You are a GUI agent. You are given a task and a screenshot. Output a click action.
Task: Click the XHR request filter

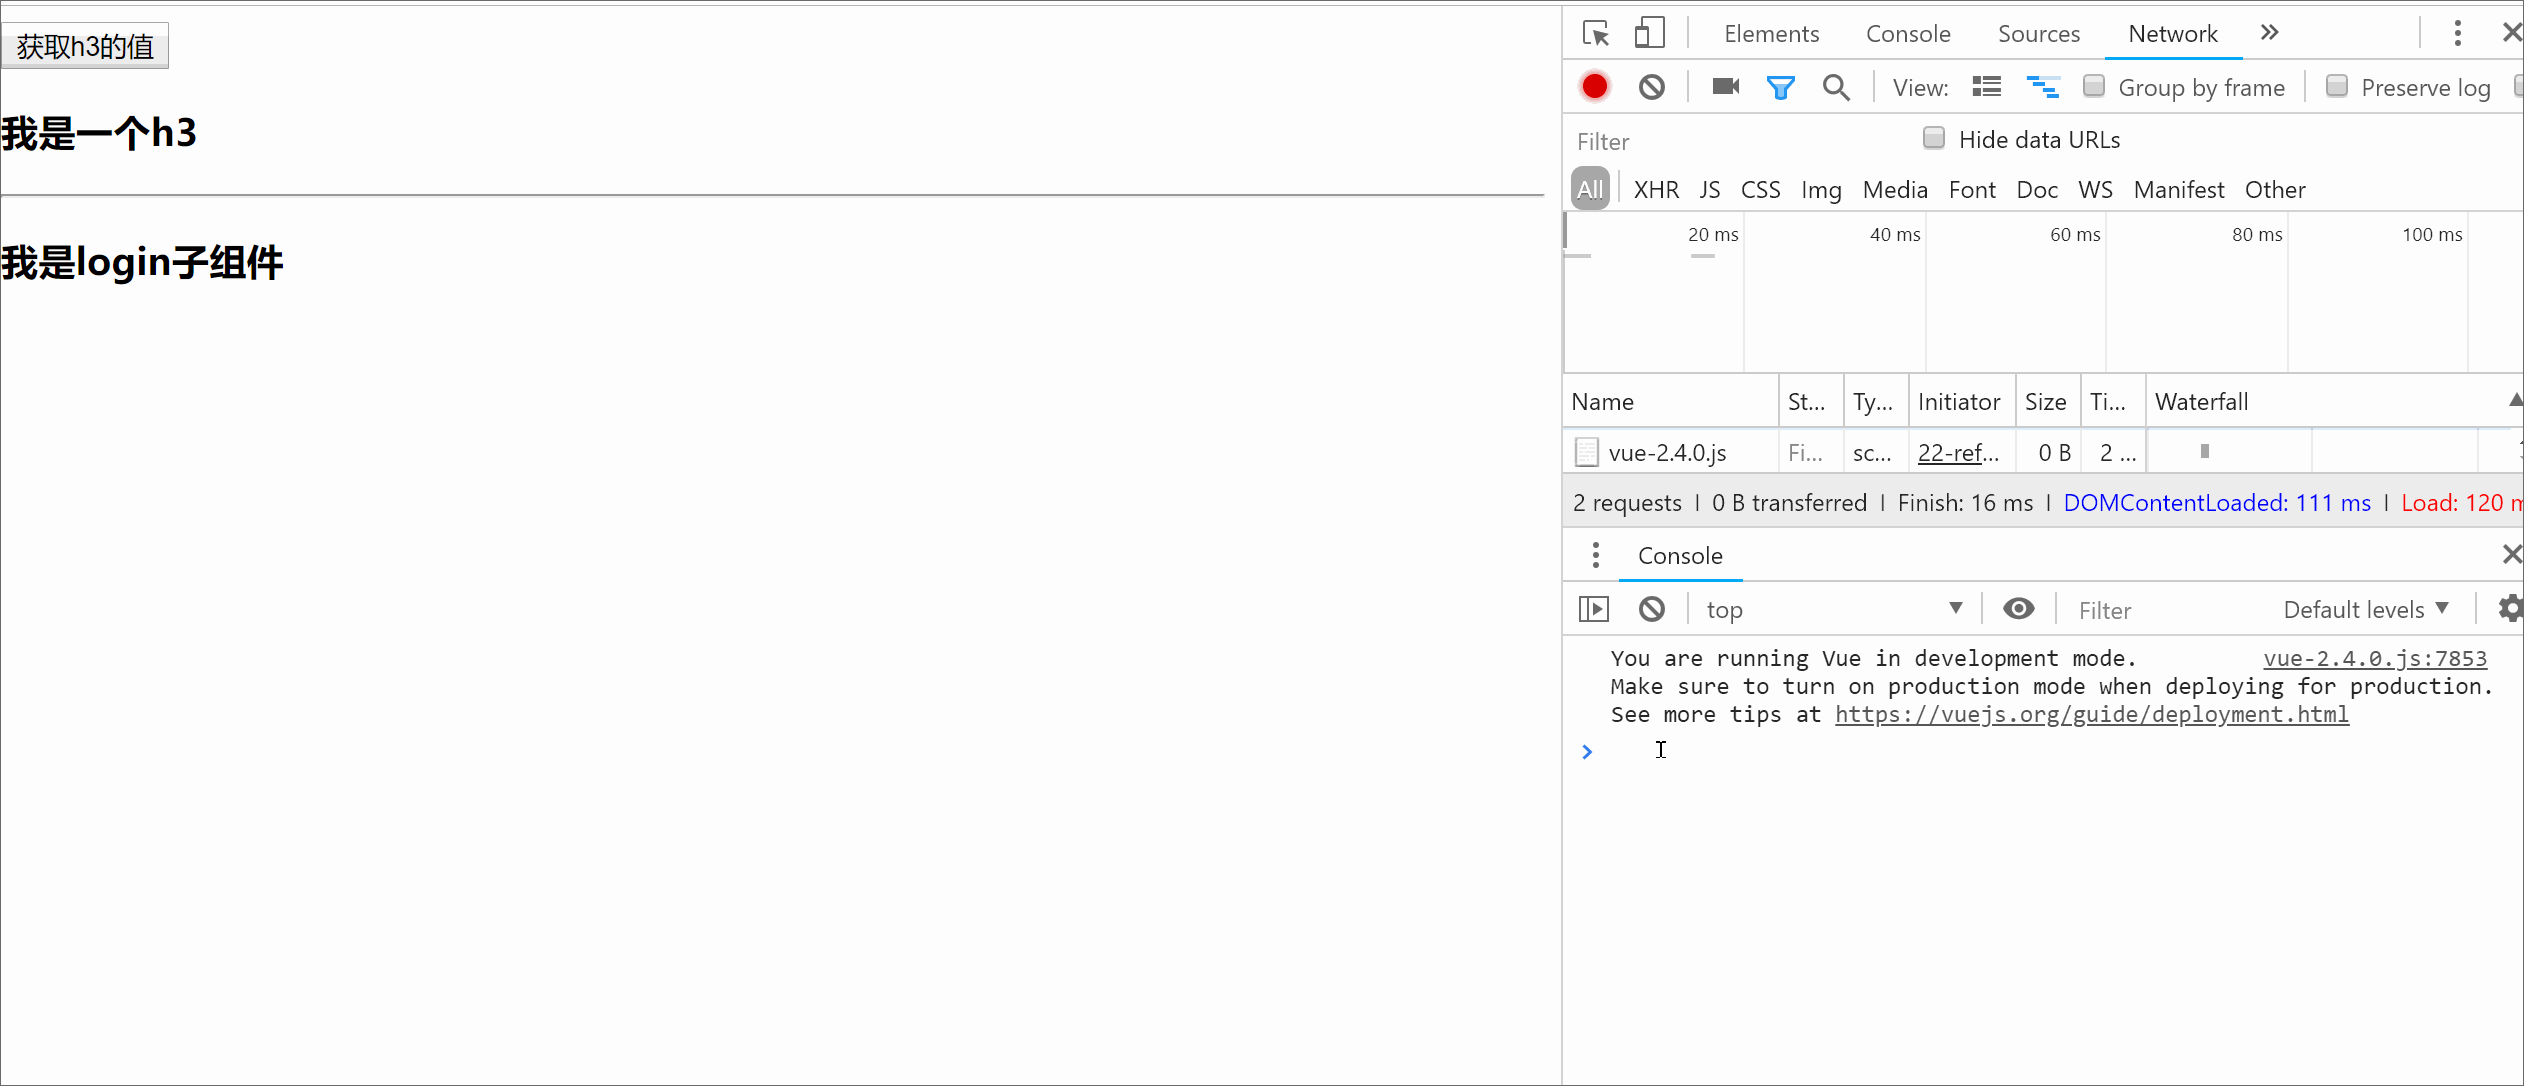[x=1655, y=189]
